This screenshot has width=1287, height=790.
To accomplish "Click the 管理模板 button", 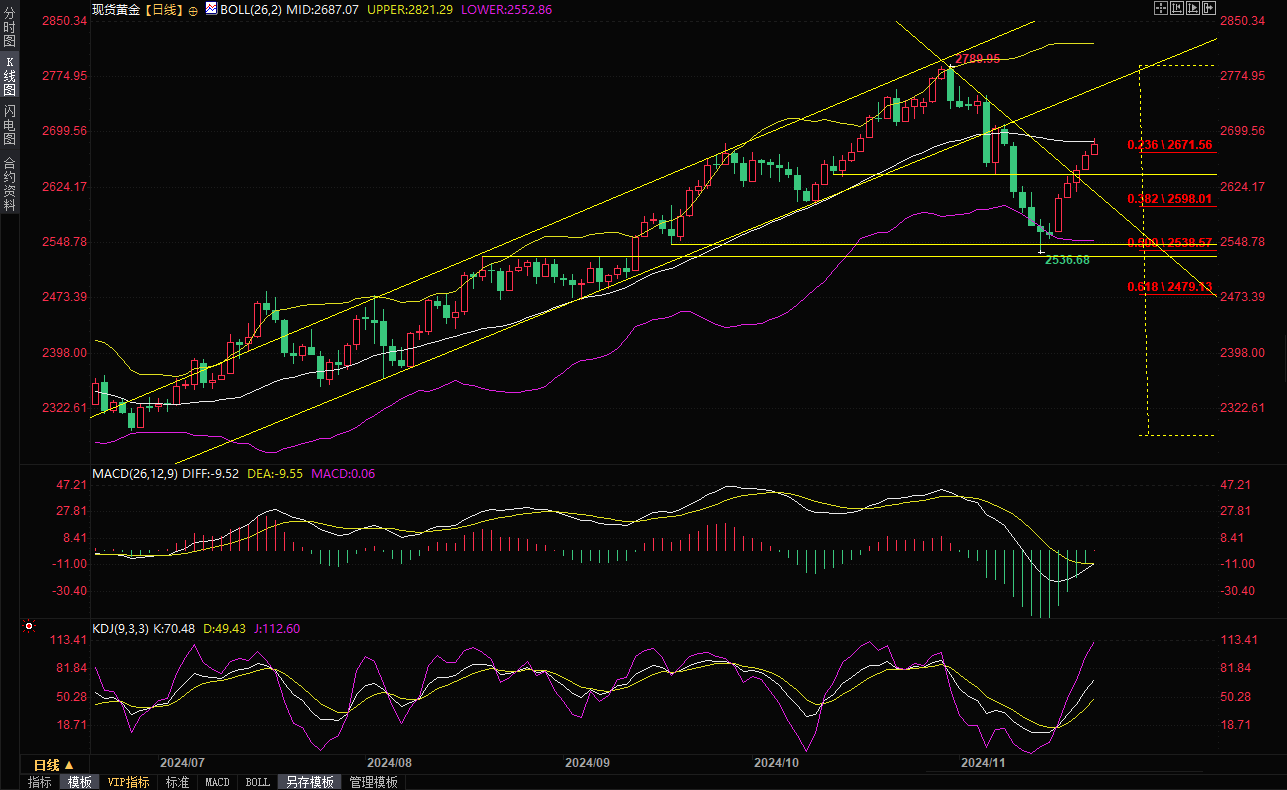I will (373, 782).
